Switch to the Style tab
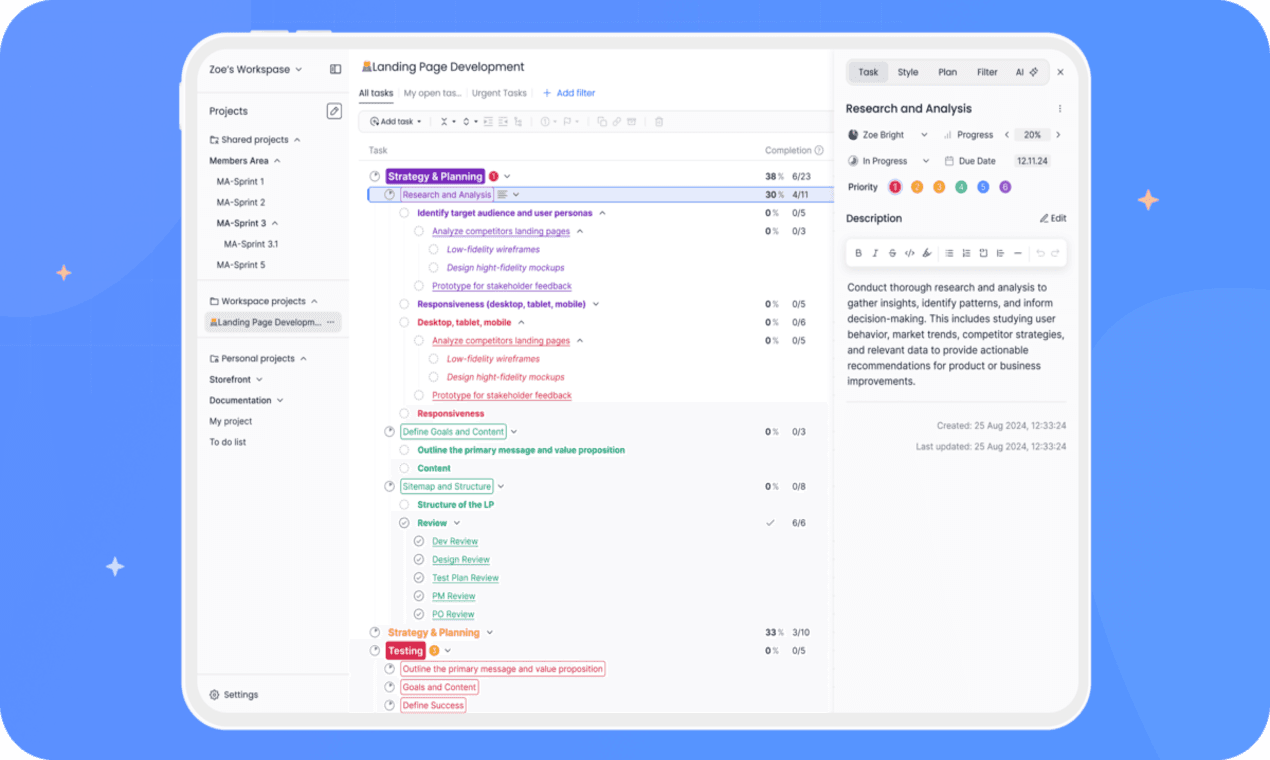 (x=907, y=72)
